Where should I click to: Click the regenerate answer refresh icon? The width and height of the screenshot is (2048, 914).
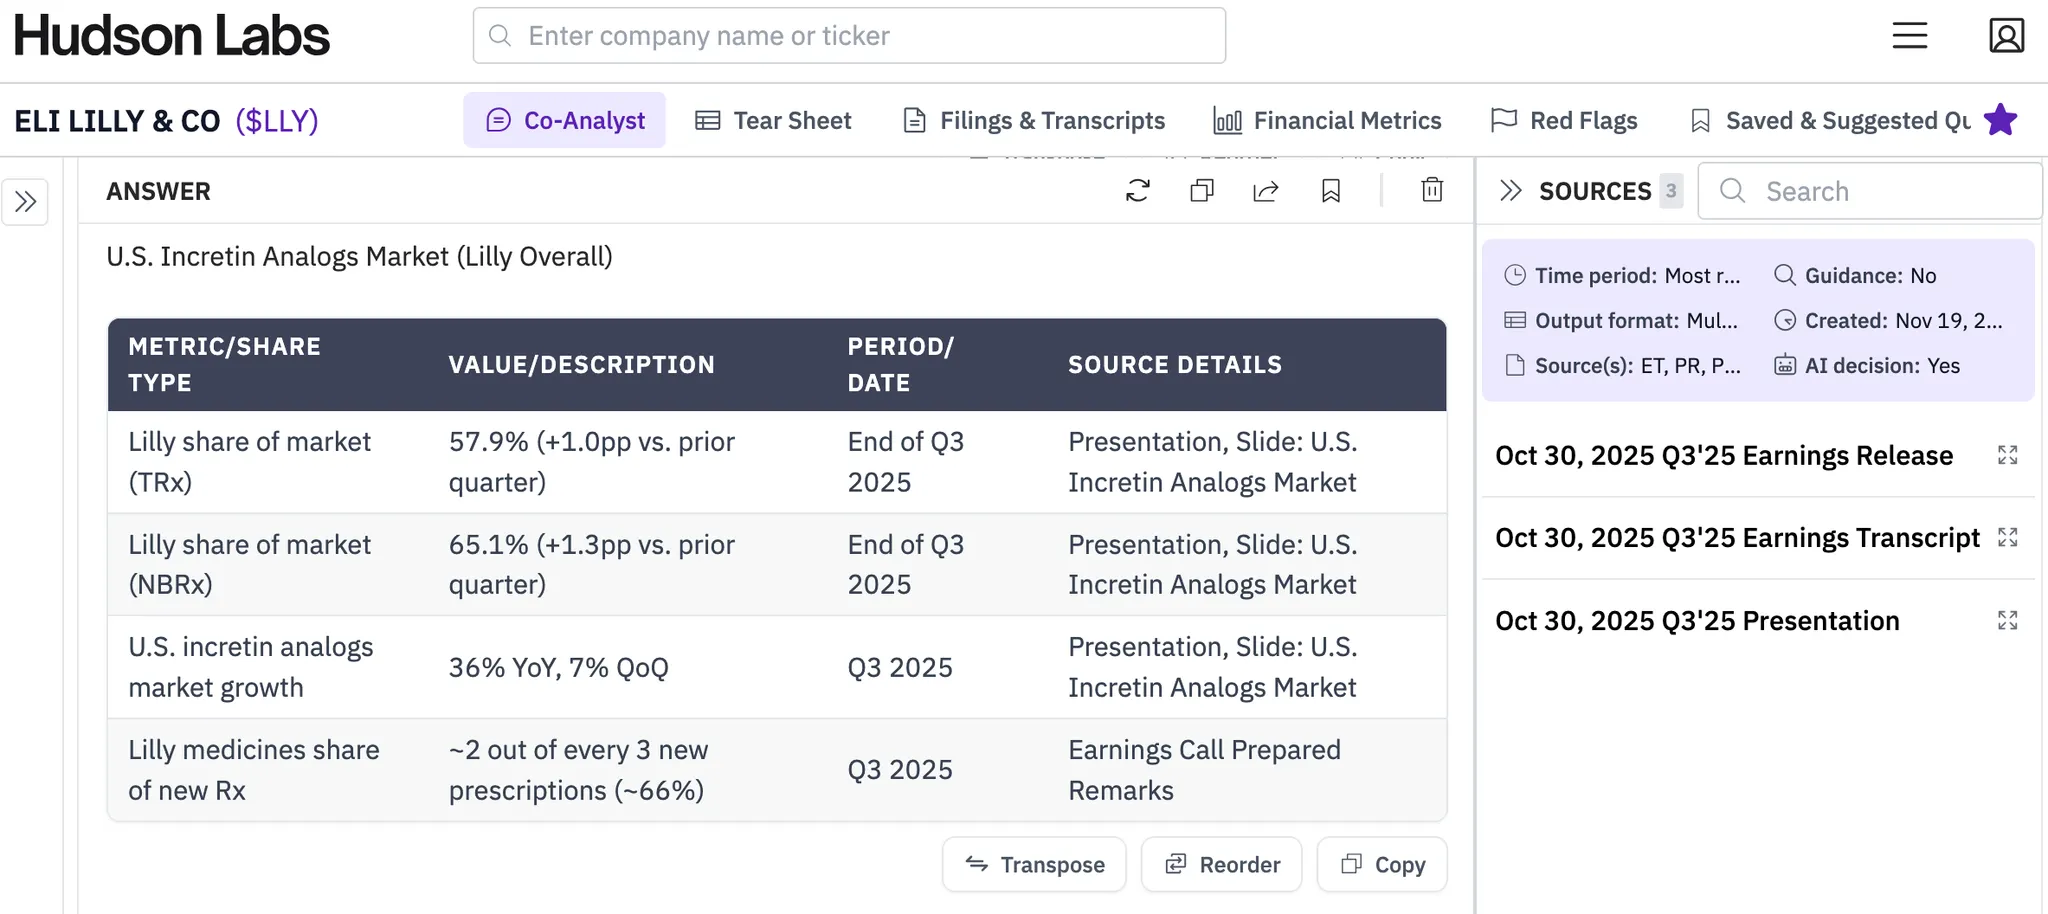[1138, 190]
